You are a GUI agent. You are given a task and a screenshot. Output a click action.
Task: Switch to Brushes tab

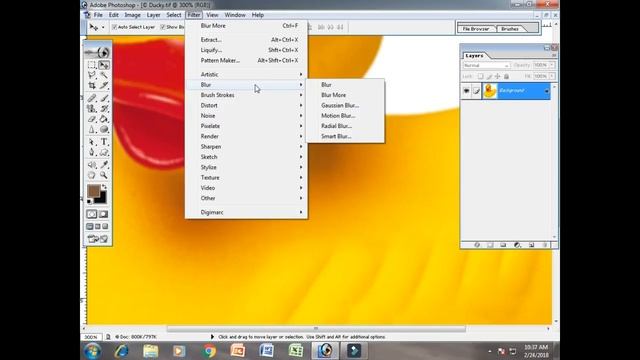[x=510, y=29]
